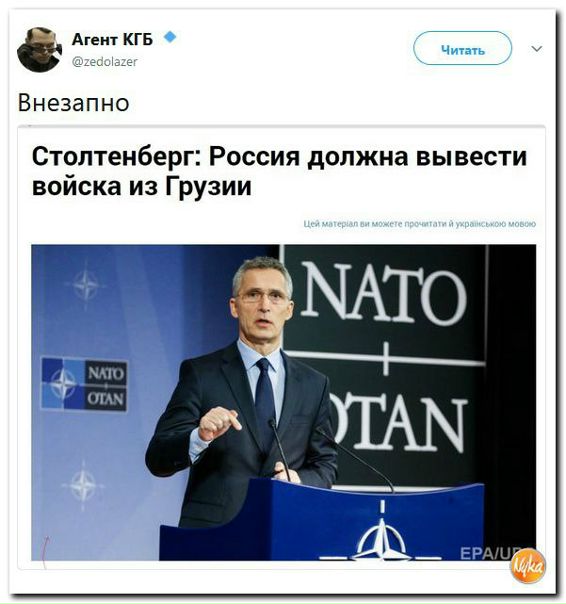This screenshot has width=566, height=604.
Task: Open the @zedolazer handle link
Action: (x=104, y=62)
